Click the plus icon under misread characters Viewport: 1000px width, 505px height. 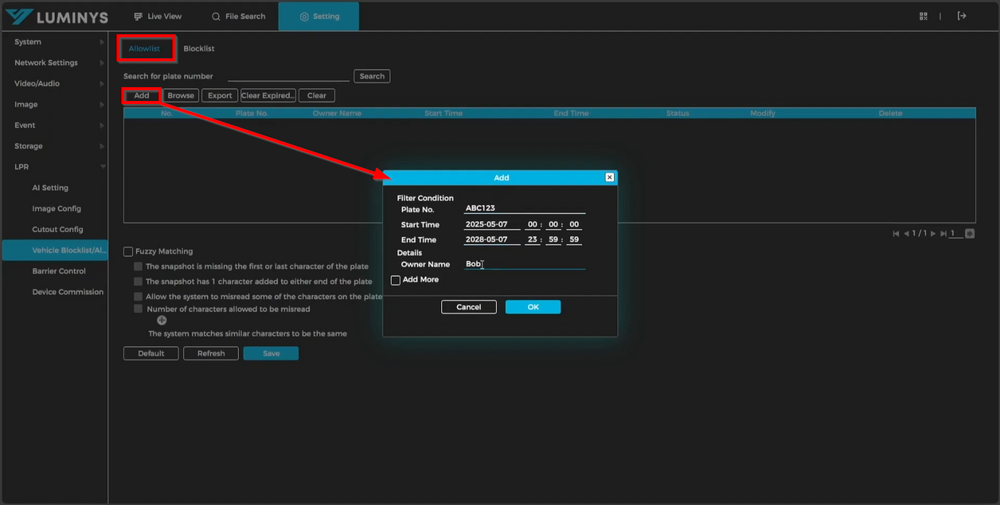(162, 320)
